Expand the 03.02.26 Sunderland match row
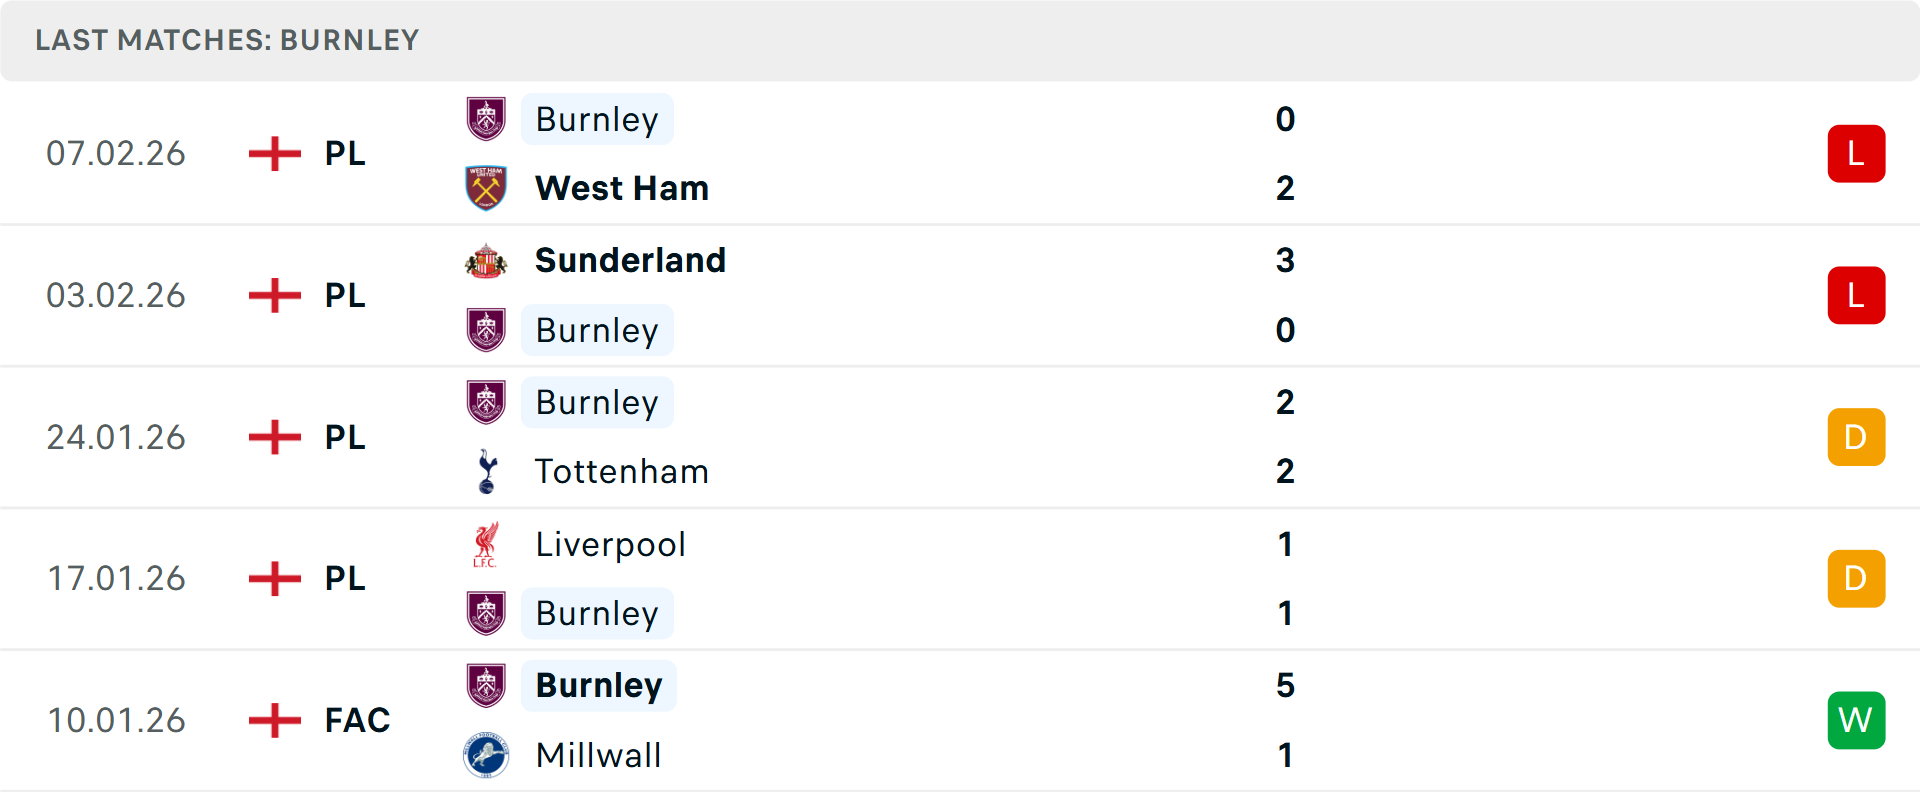This screenshot has width=1920, height=792. 960,295
